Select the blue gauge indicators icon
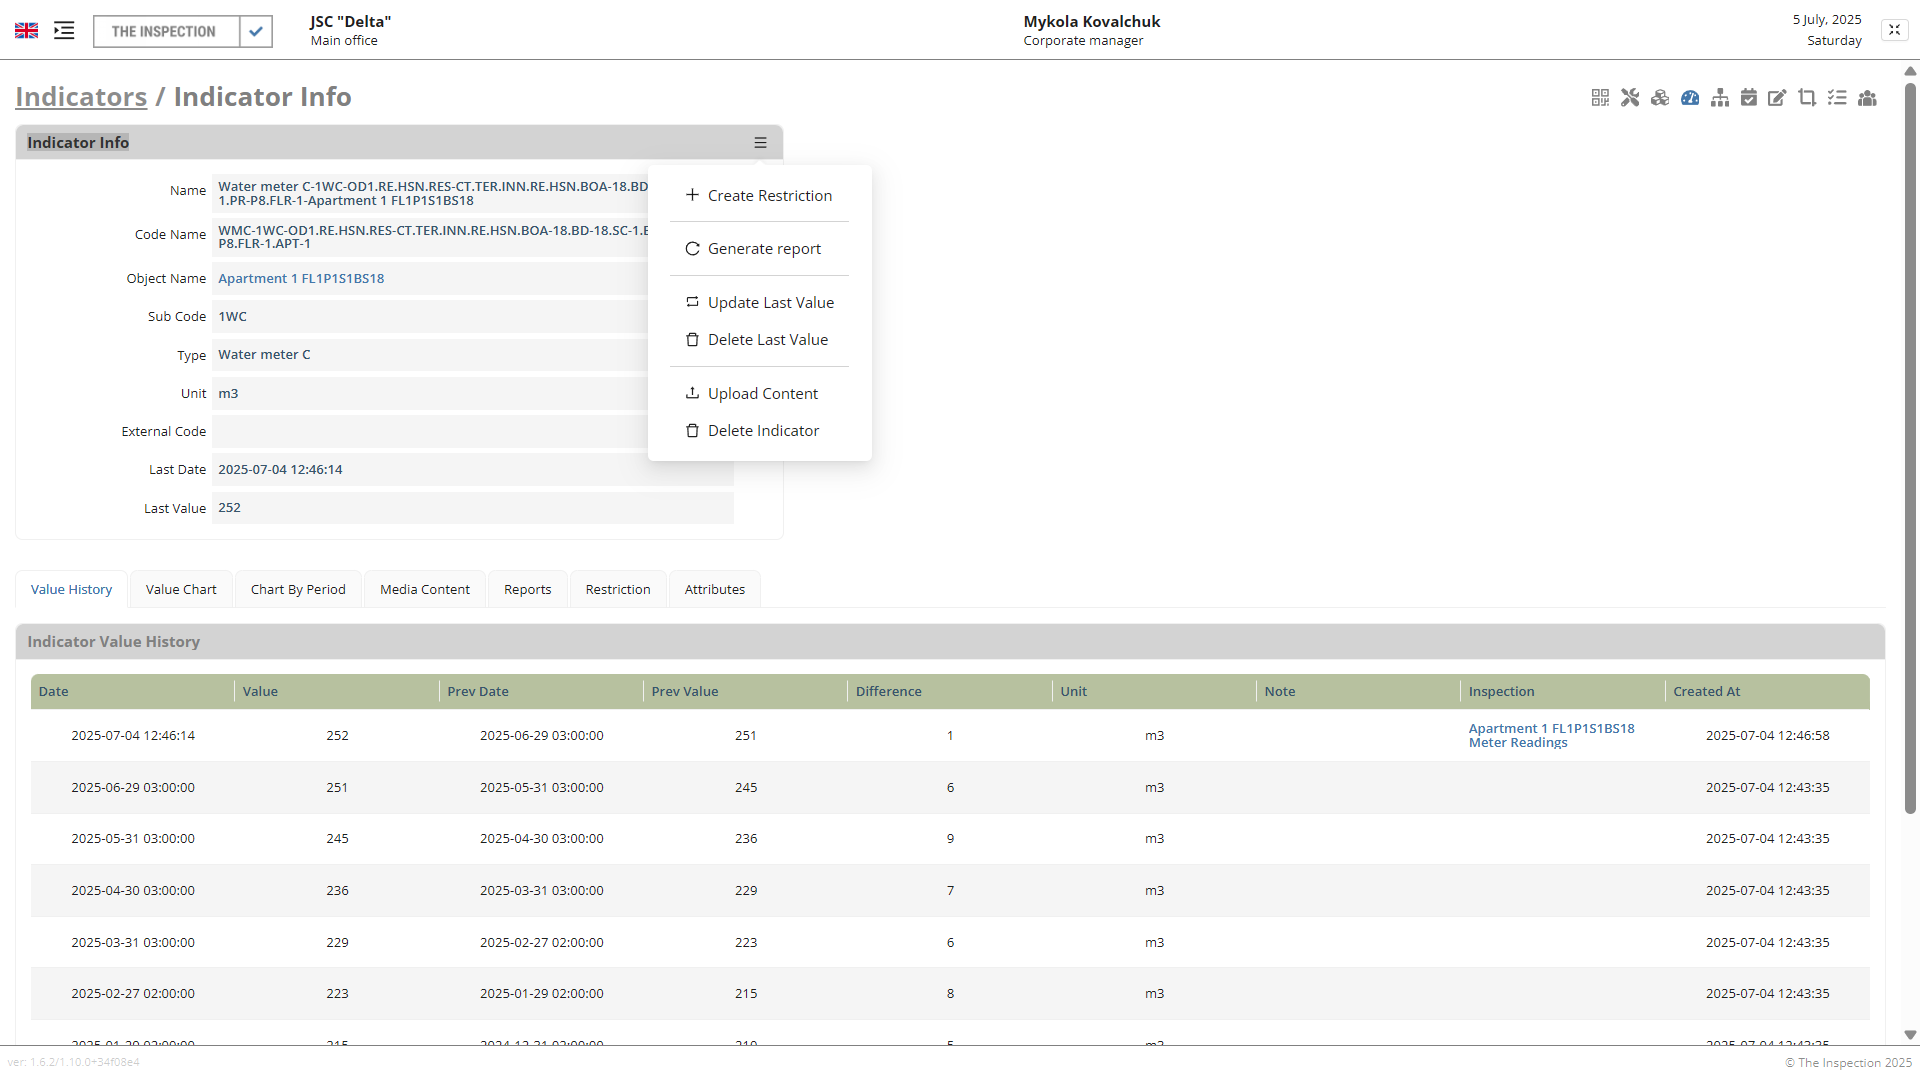The width and height of the screenshot is (1920, 1080). coord(1690,97)
